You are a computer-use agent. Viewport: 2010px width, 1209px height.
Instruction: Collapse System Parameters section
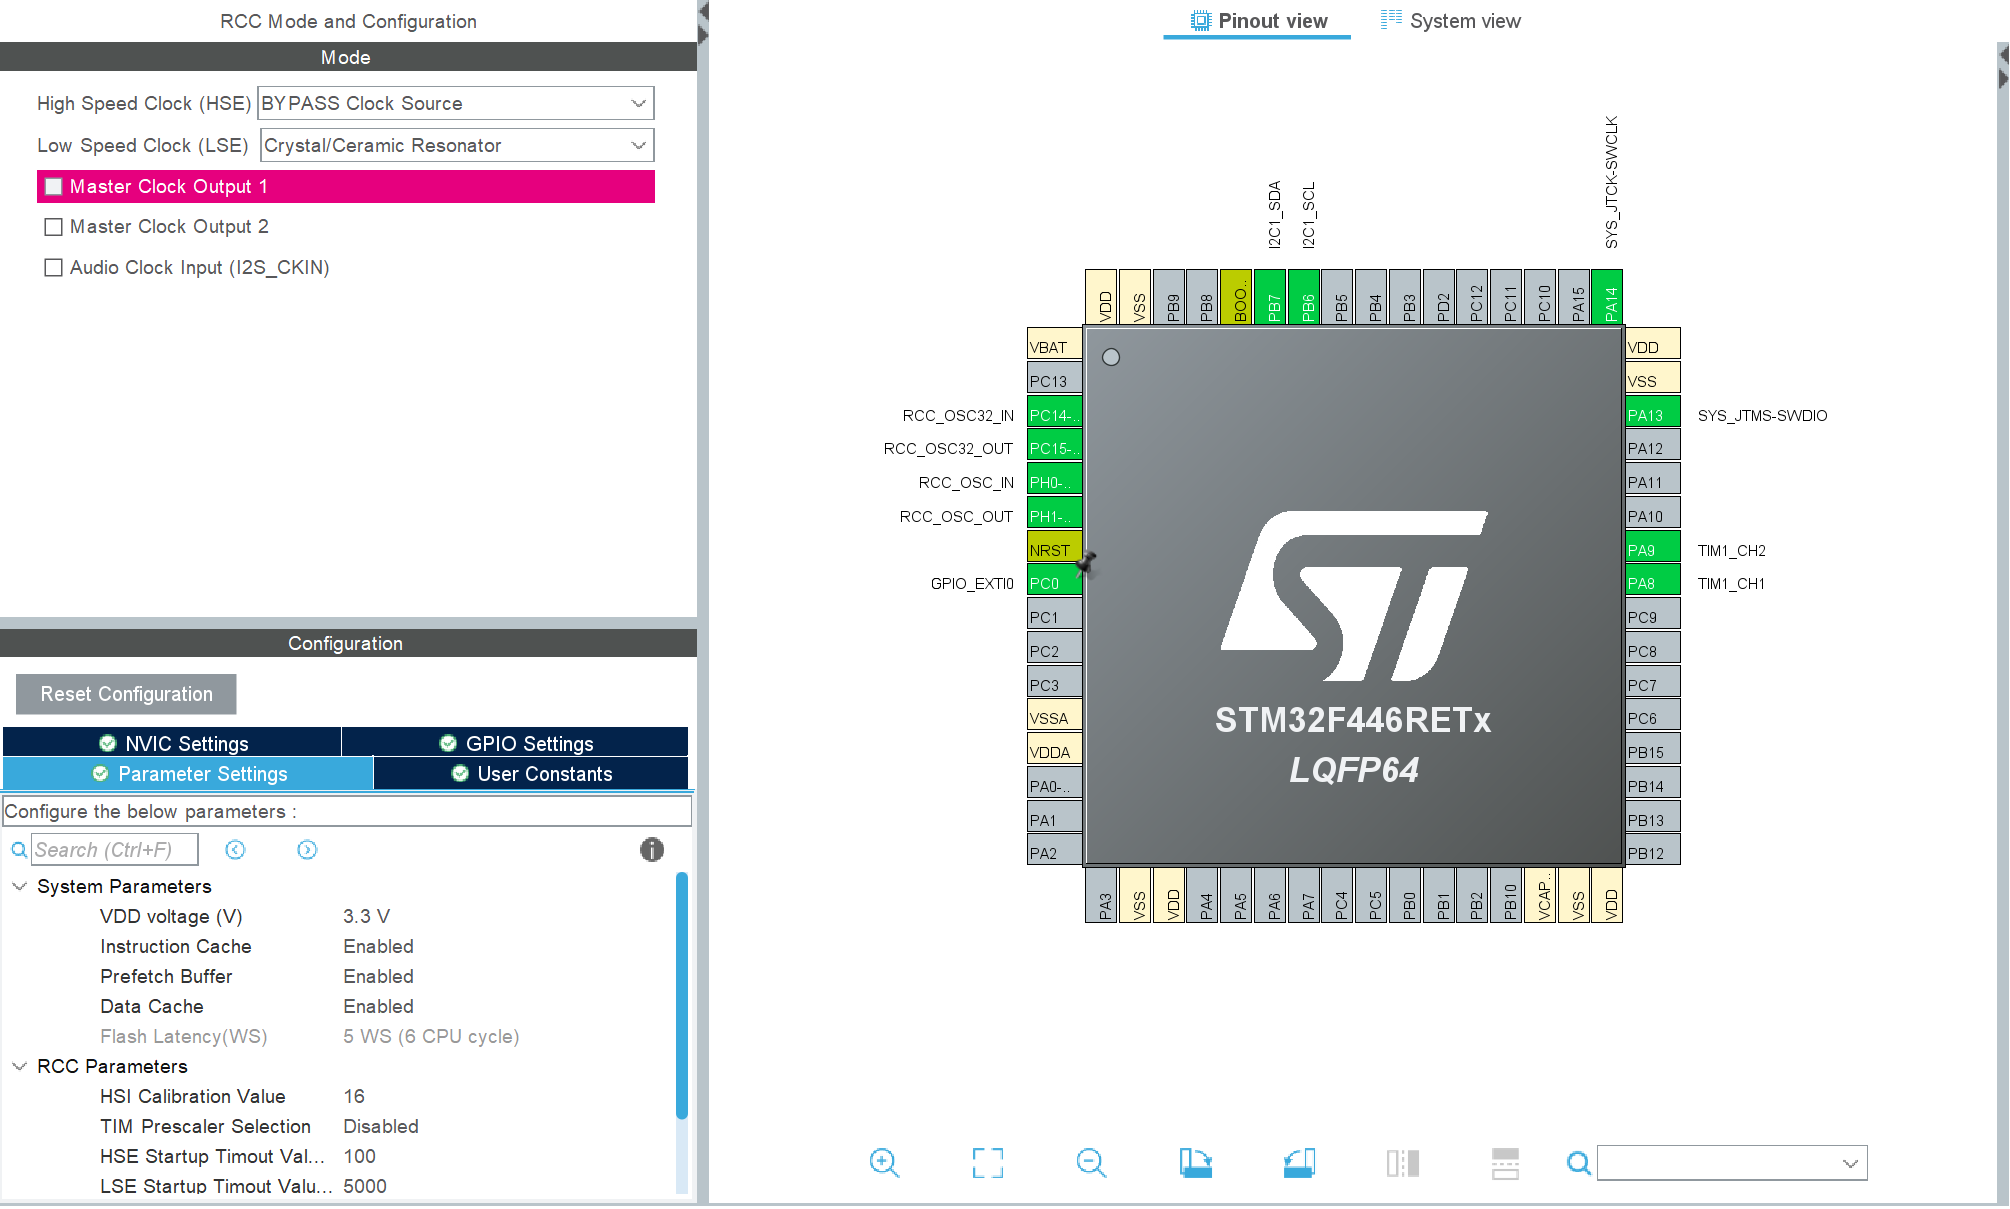coord(19,887)
